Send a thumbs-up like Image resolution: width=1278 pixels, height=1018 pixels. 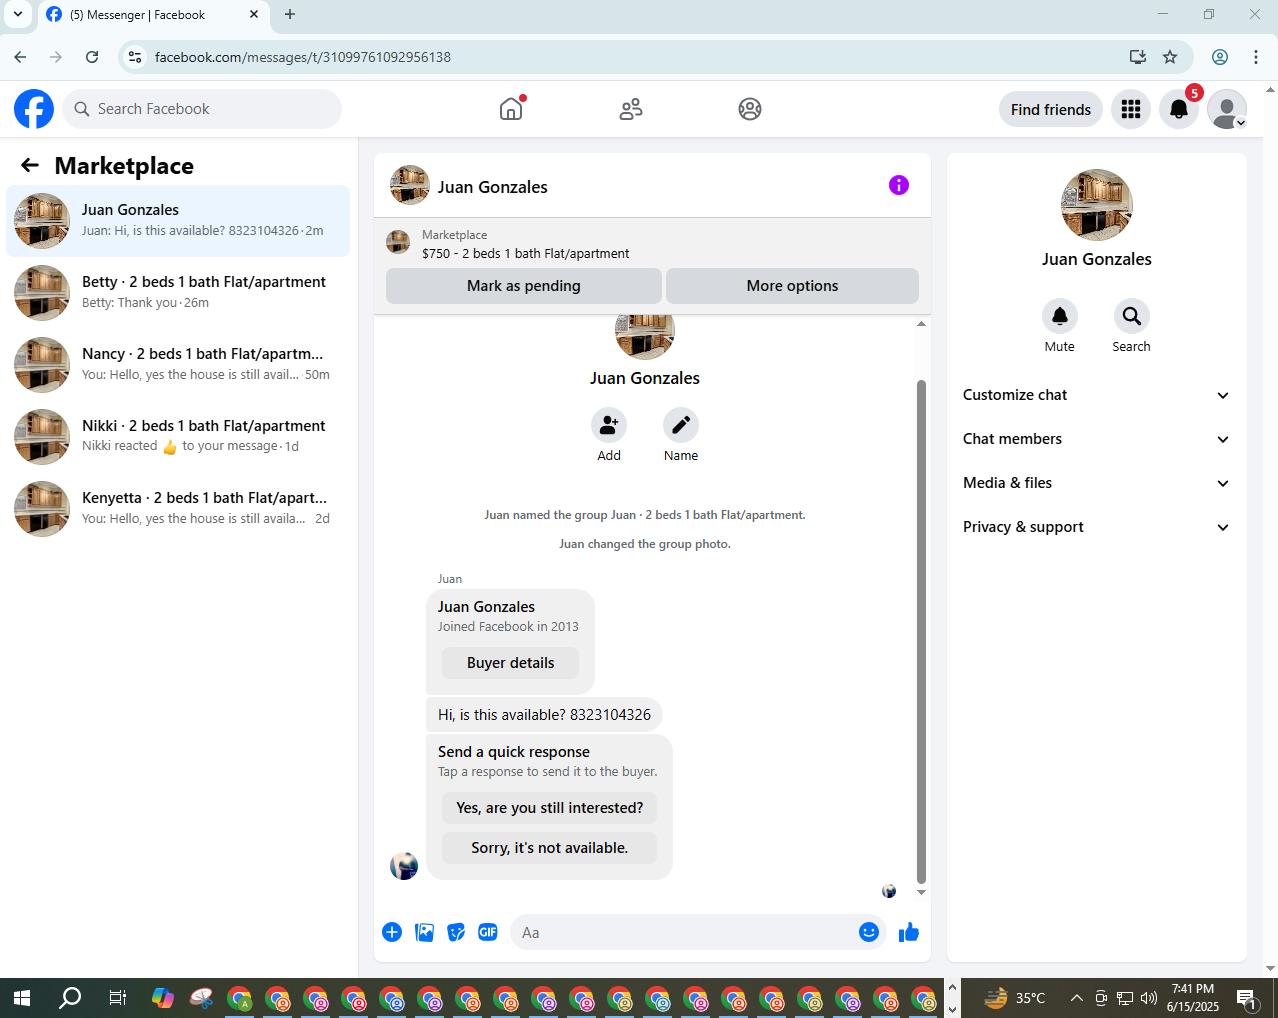(909, 932)
